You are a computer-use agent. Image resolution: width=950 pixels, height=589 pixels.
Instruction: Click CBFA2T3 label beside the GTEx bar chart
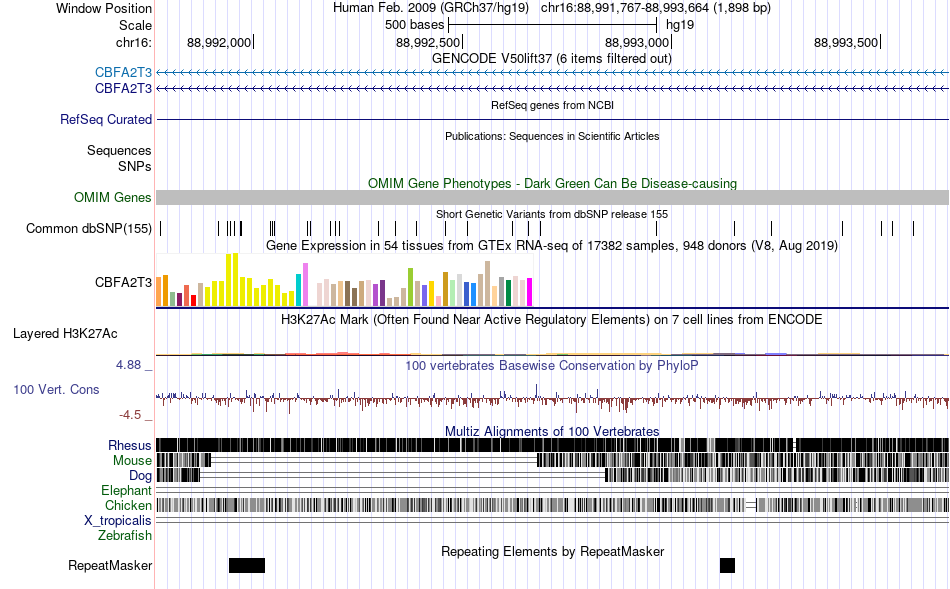[123, 282]
